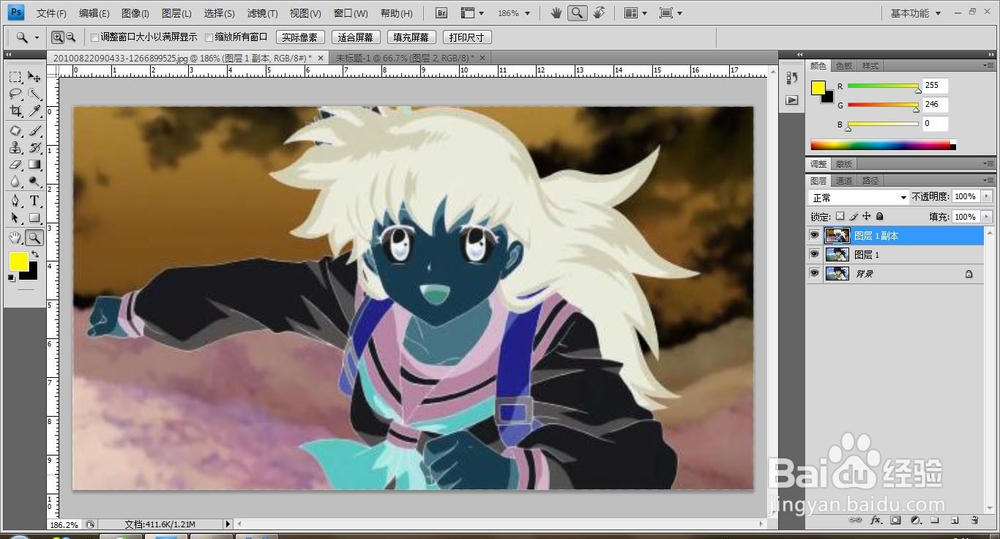
Task: Reset default foreground and background colors
Action: 11,278
